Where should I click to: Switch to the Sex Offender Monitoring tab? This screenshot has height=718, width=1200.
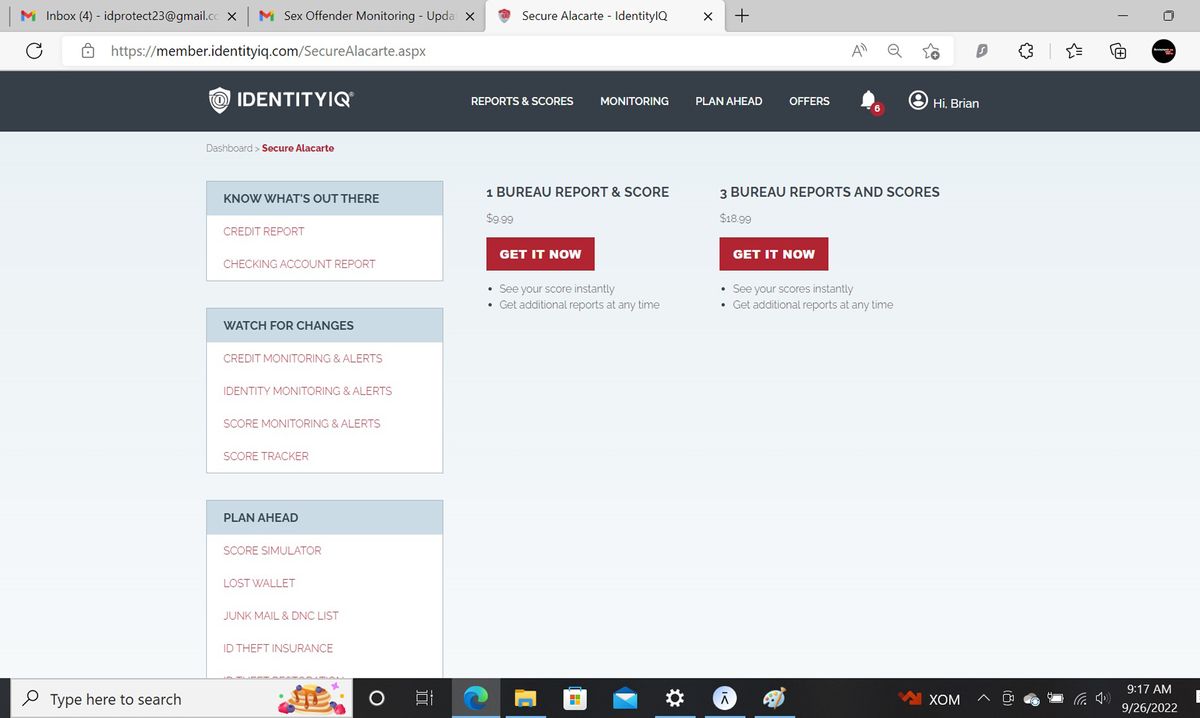360,16
